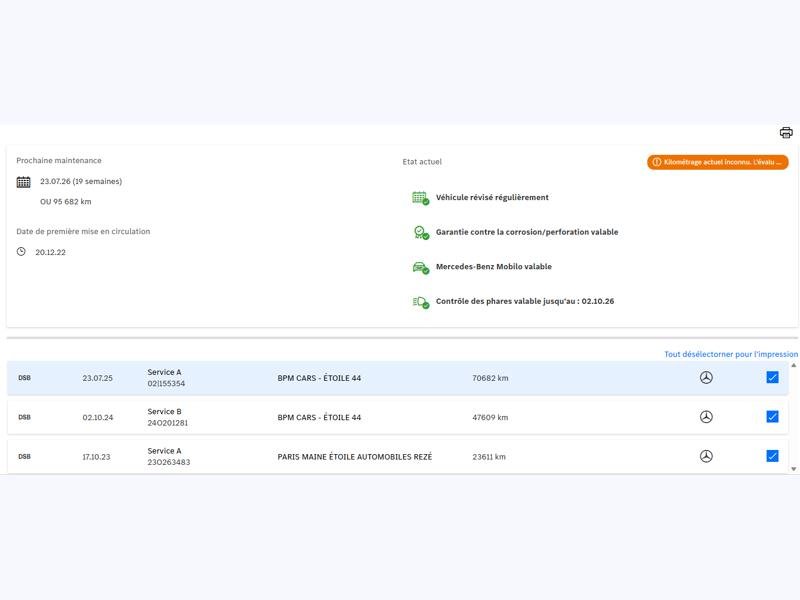Image resolution: width=800 pixels, height=600 pixels.
Task: Click the corrosion warranty status icon
Action: point(420,232)
